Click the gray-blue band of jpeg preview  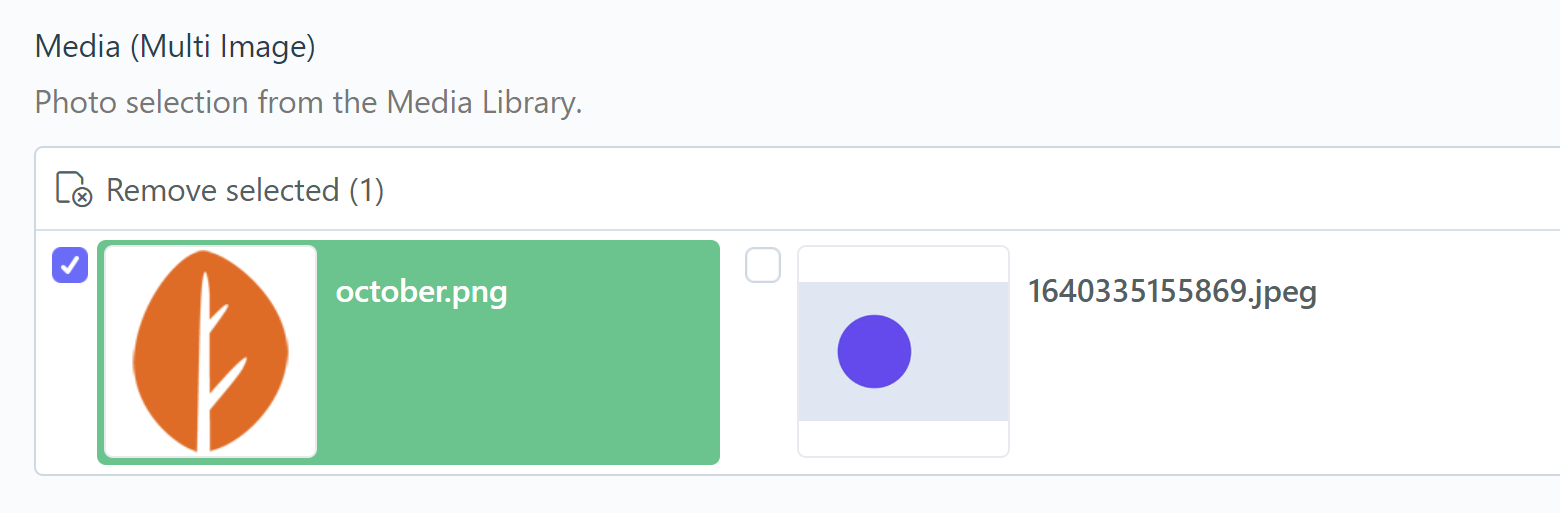960,352
